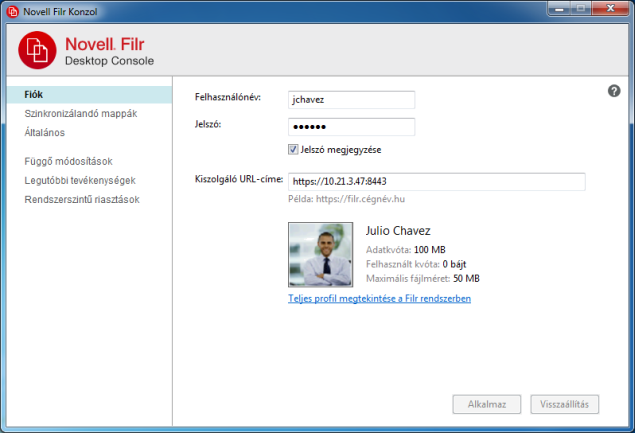Click the Novell Filr red logo icon
The height and width of the screenshot is (433, 635).
37,50
